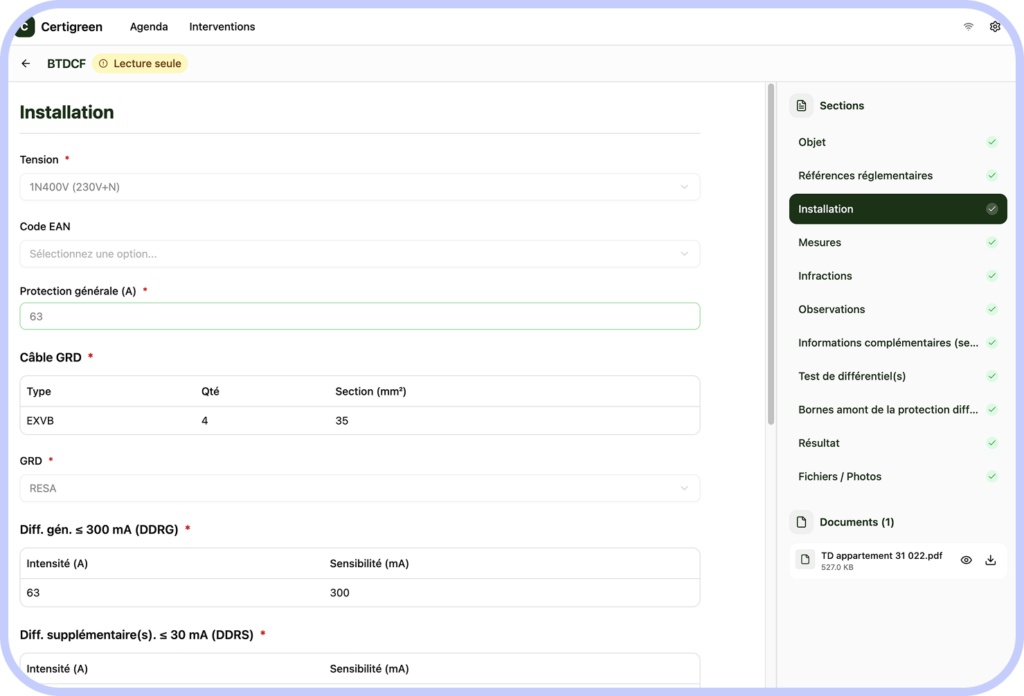Click the Observations section checkmark
The width and height of the screenshot is (1024, 696).
click(x=992, y=309)
